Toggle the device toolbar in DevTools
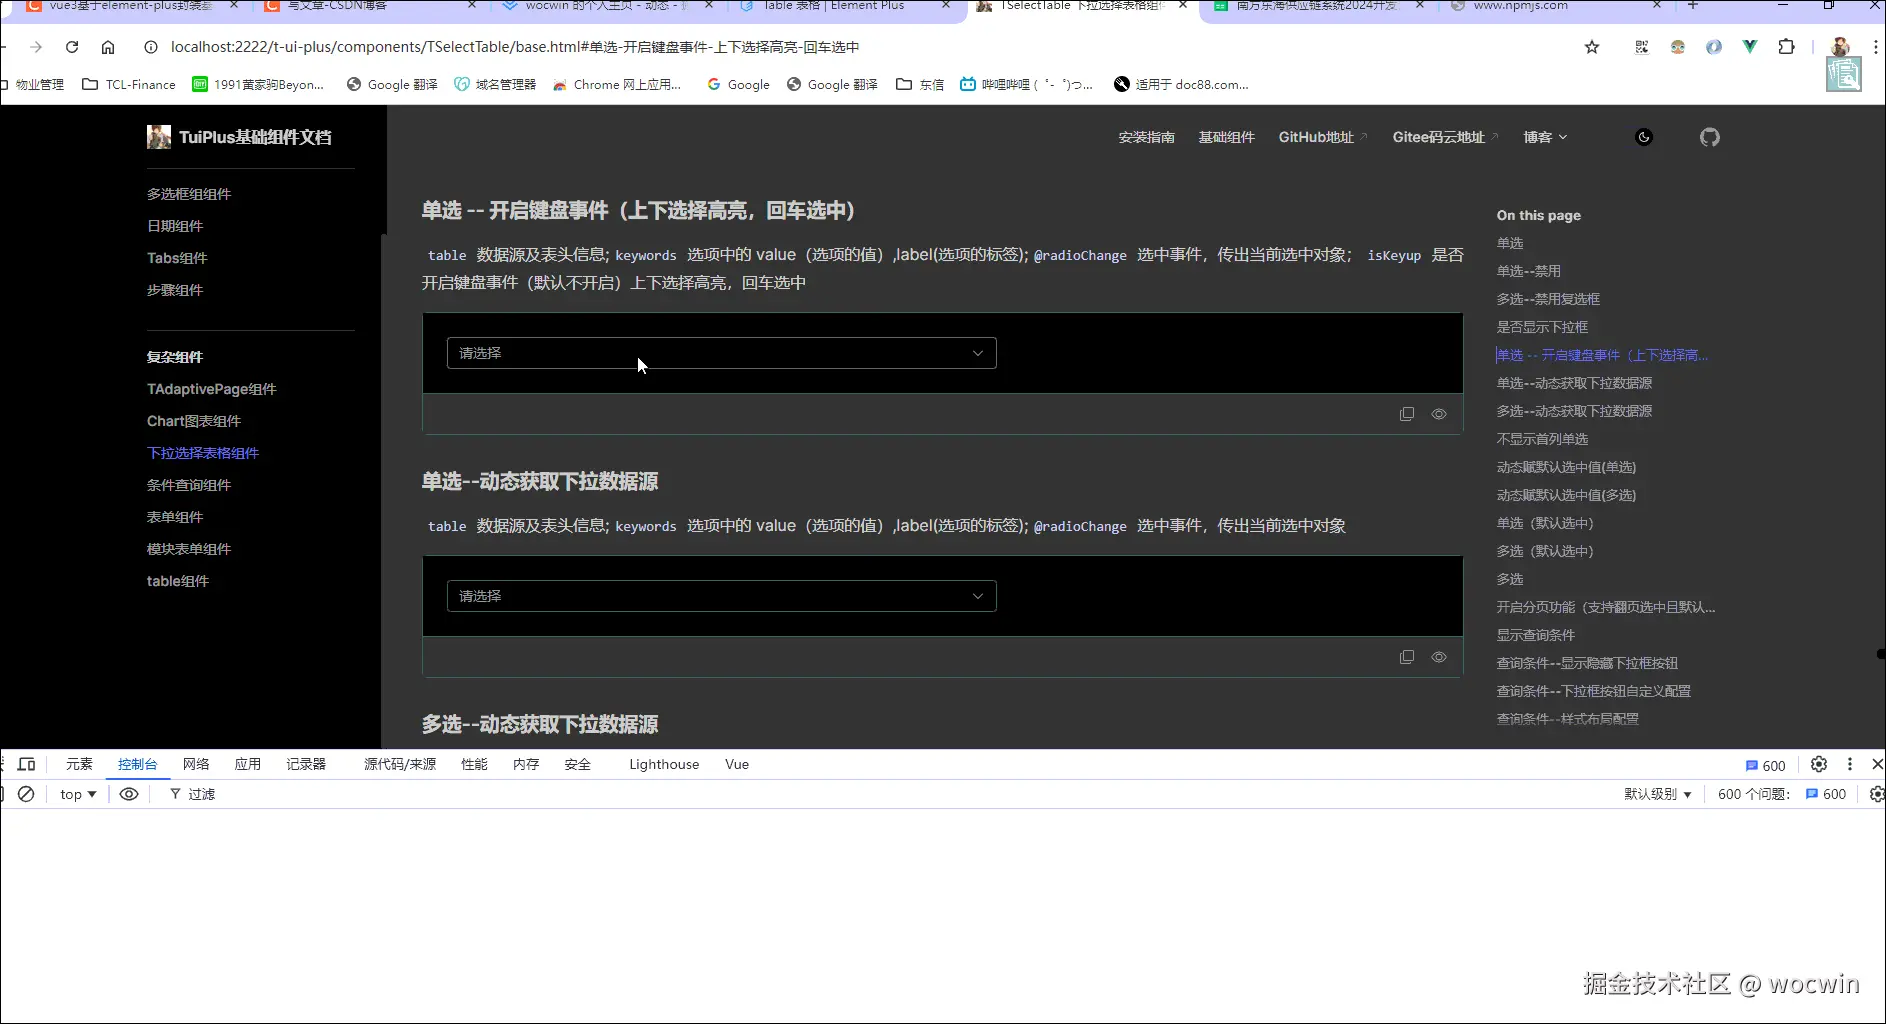 point(27,764)
